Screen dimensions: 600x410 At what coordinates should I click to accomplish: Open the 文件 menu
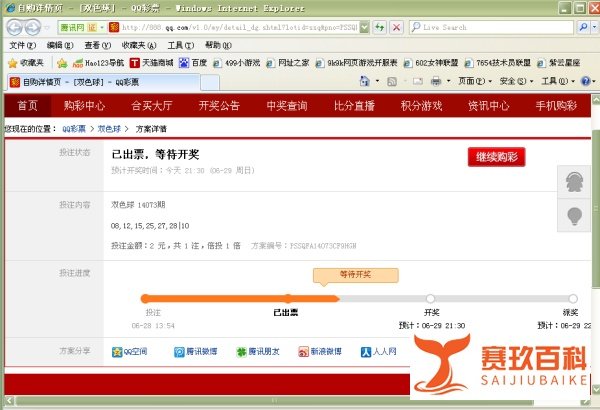pos(23,46)
